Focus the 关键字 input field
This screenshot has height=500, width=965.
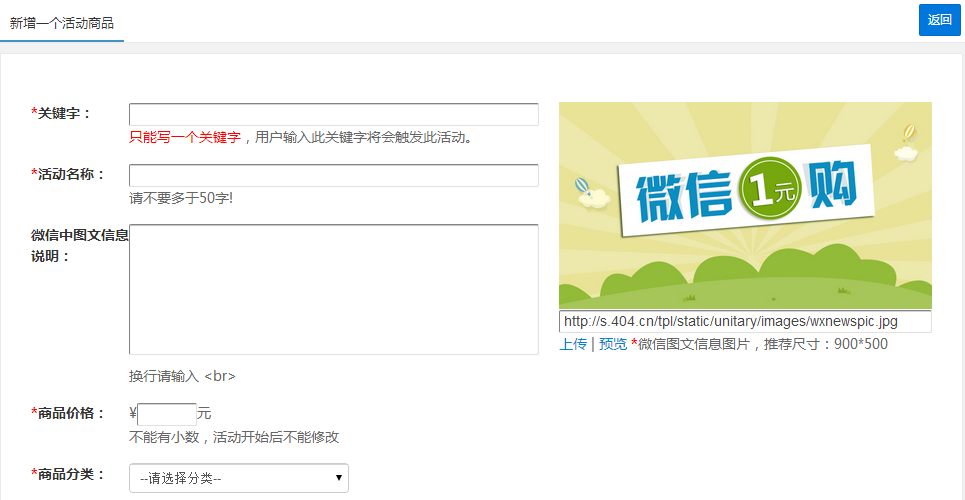coord(334,115)
